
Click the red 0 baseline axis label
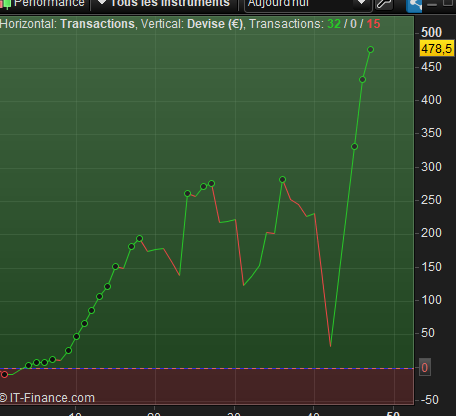click(425, 368)
